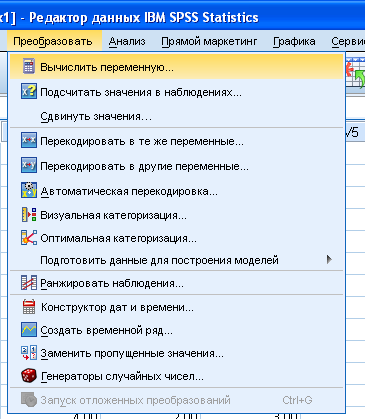365x419 pixels.
Task: Choose Создать временной ряд... item
Action: 176,330
